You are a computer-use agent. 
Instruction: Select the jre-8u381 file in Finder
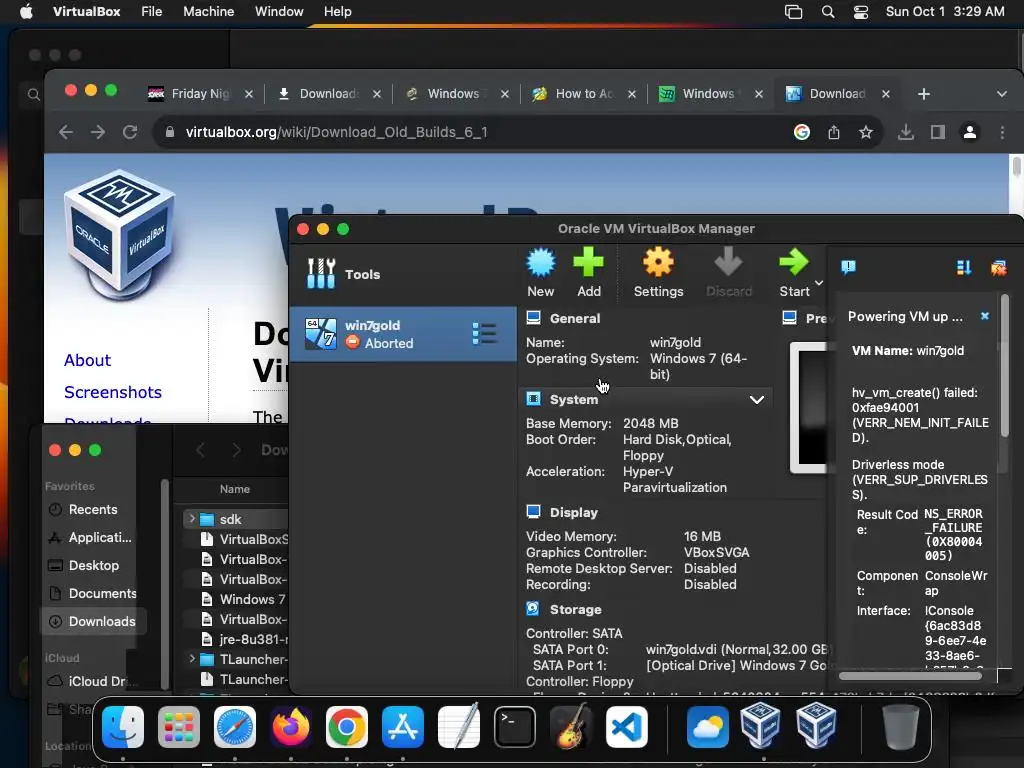click(243, 639)
